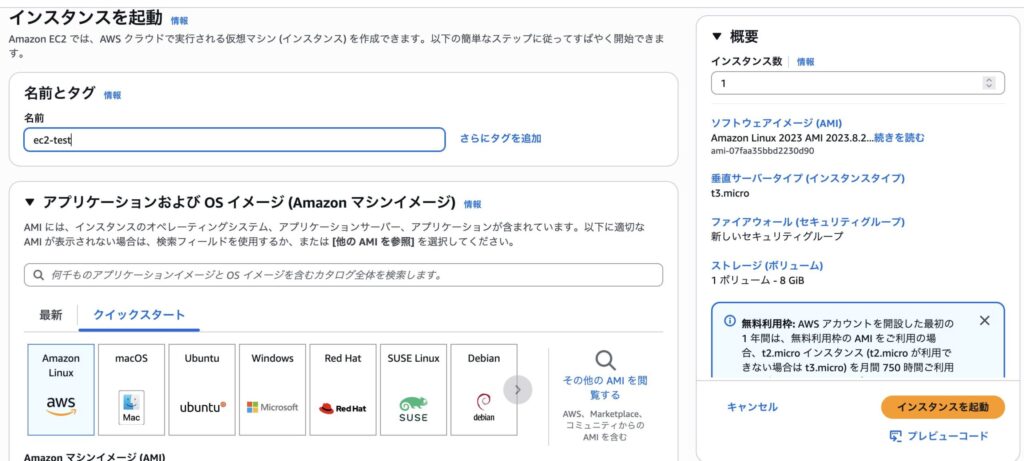
Task: Click 垂直サーバータイプ (インスタンスタイプ) summary link
Action: [x=808, y=179]
